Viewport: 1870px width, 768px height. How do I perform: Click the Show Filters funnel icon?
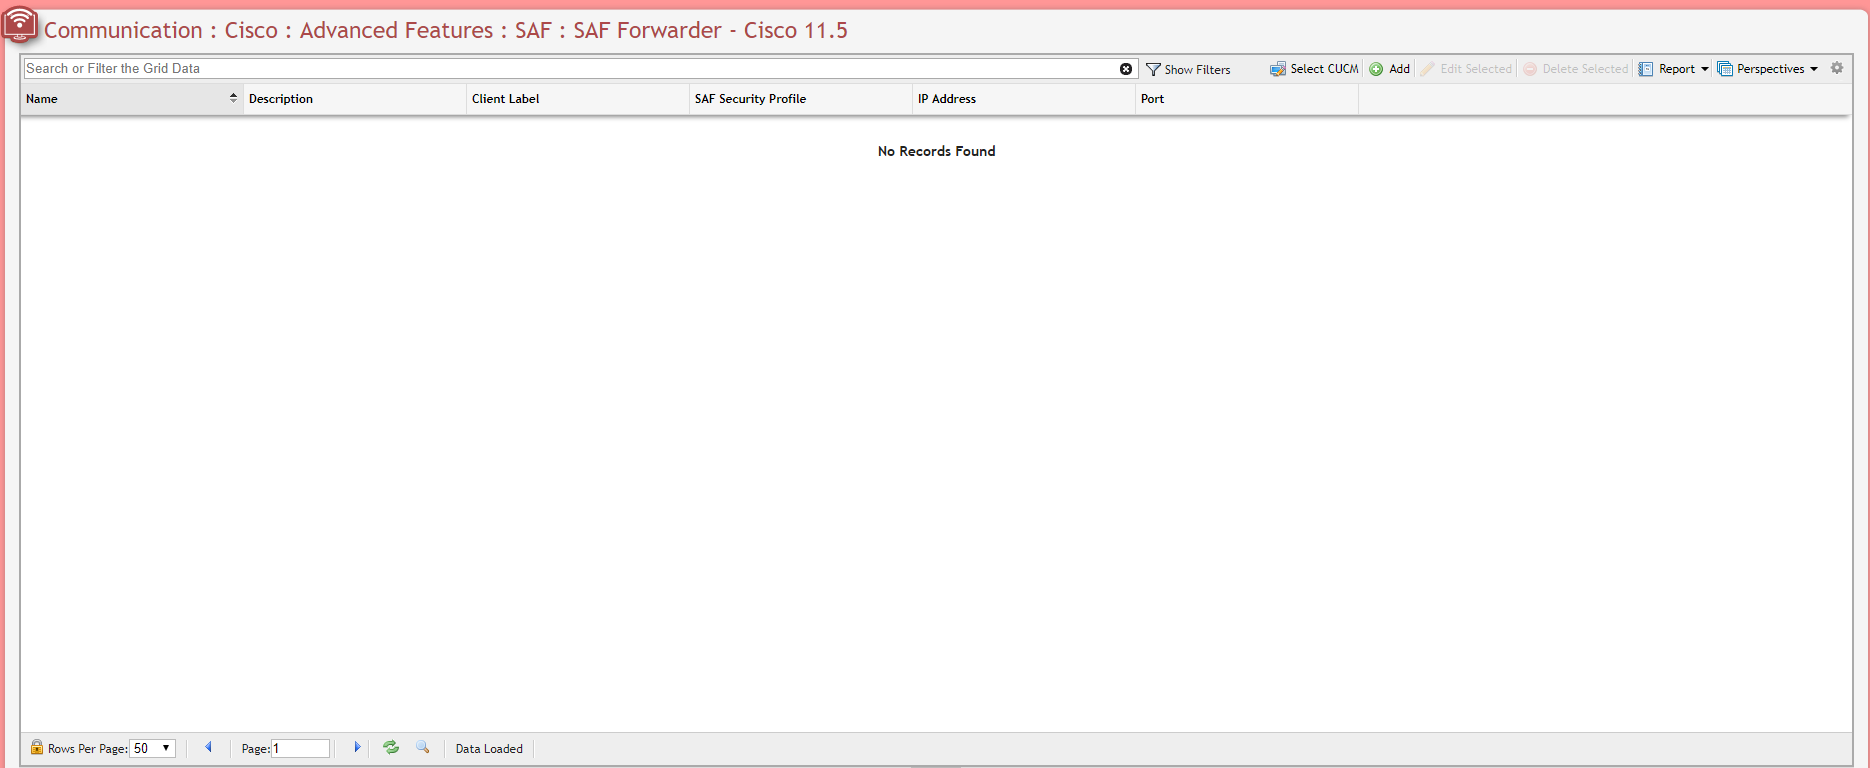(x=1153, y=69)
